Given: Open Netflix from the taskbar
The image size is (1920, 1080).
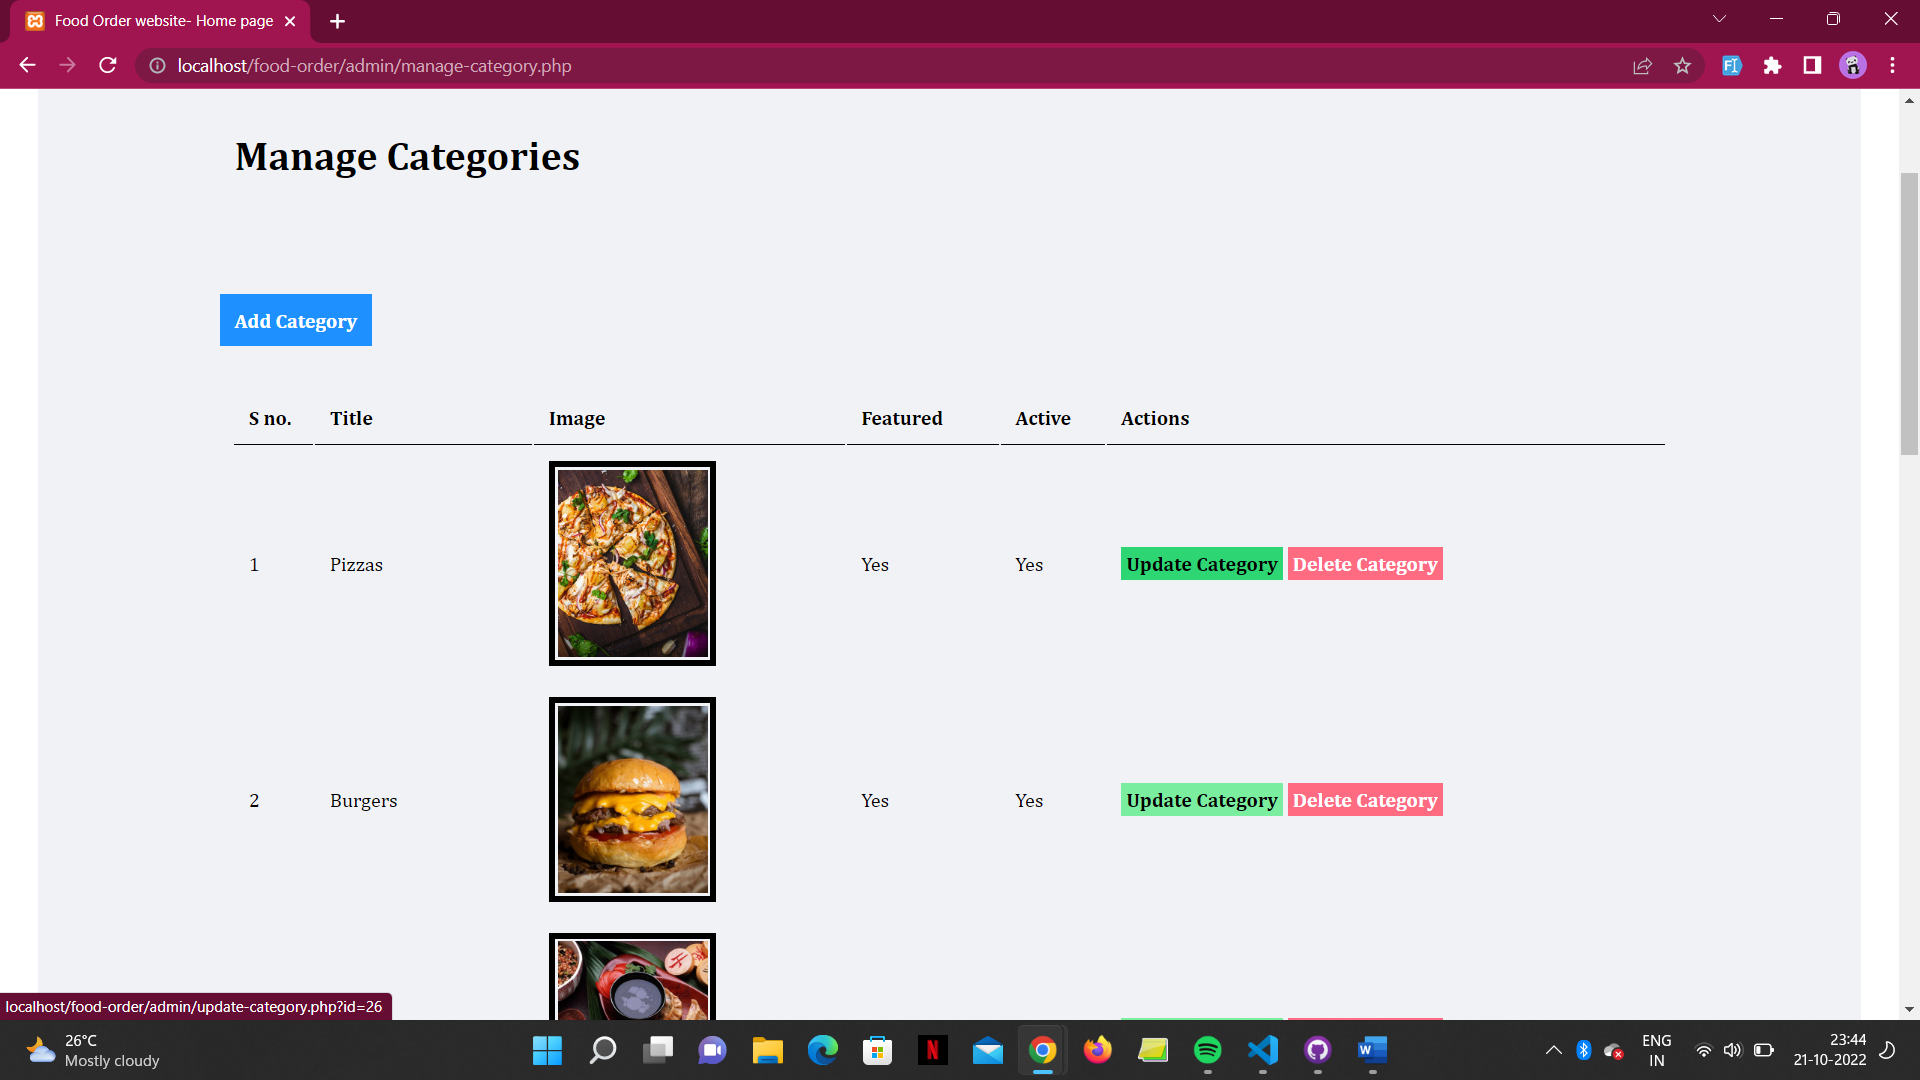Looking at the screenshot, I should [933, 1051].
